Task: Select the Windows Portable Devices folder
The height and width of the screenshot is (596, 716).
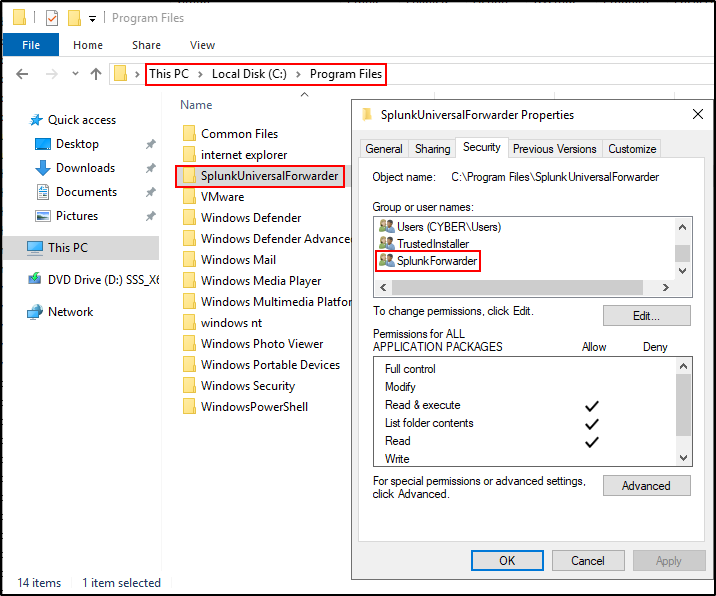Action: pos(270,365)
